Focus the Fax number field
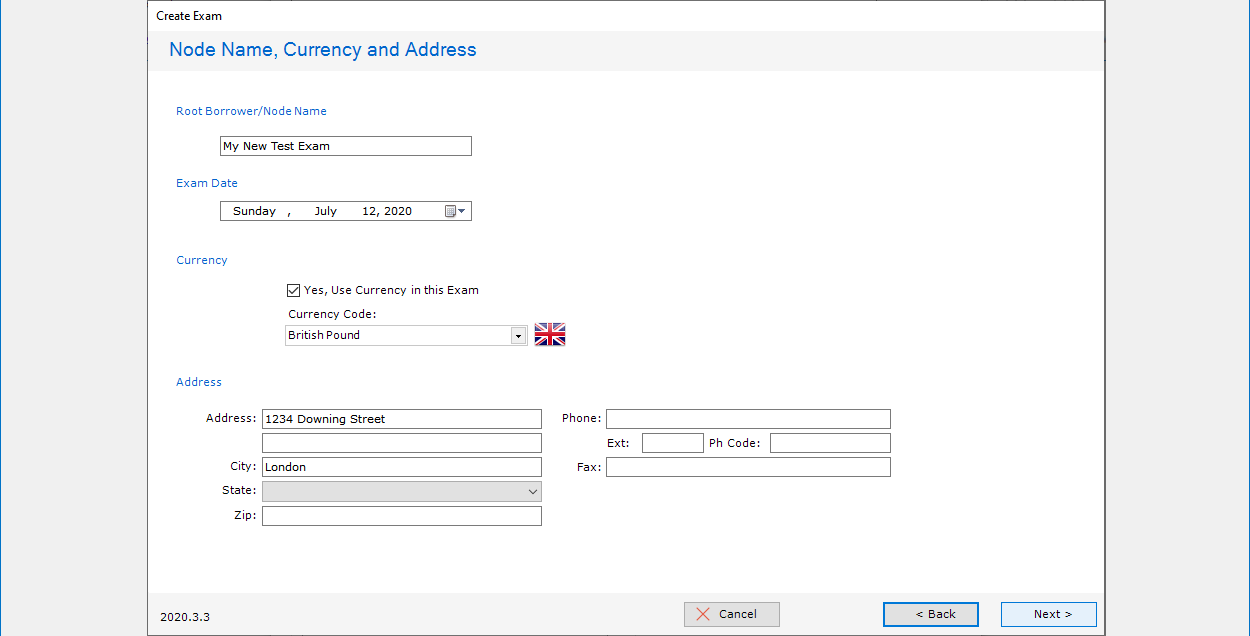 click(x=747, y=467)
